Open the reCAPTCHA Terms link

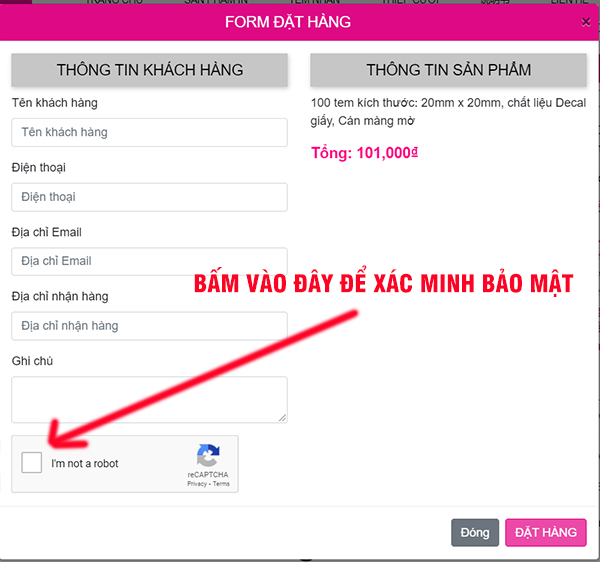[221, 484]
